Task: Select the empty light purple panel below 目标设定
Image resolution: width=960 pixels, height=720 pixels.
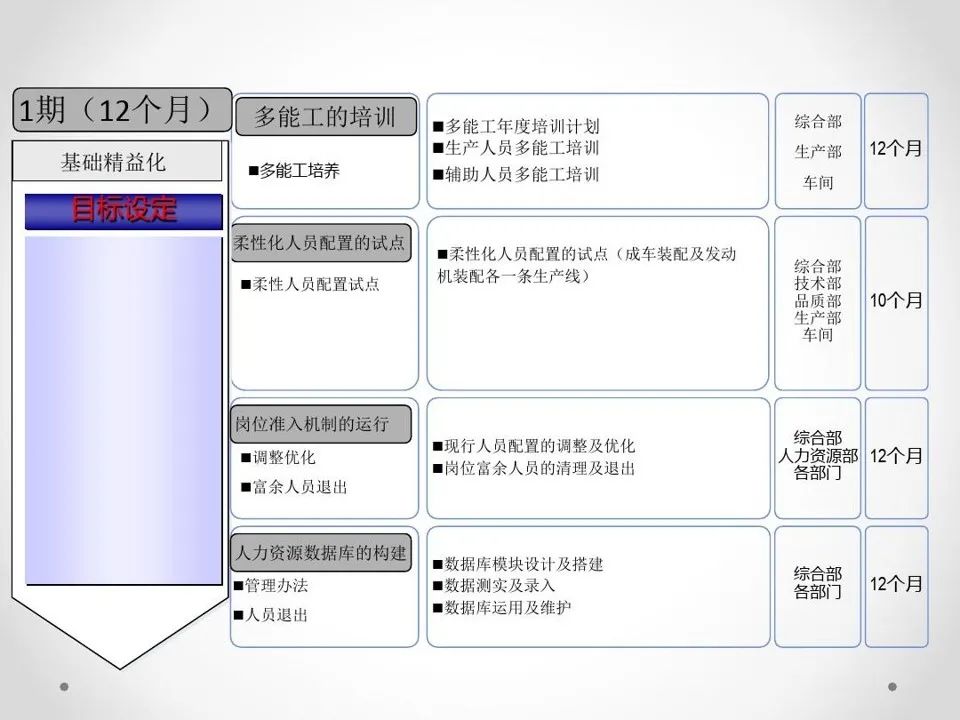Action: 123,410
